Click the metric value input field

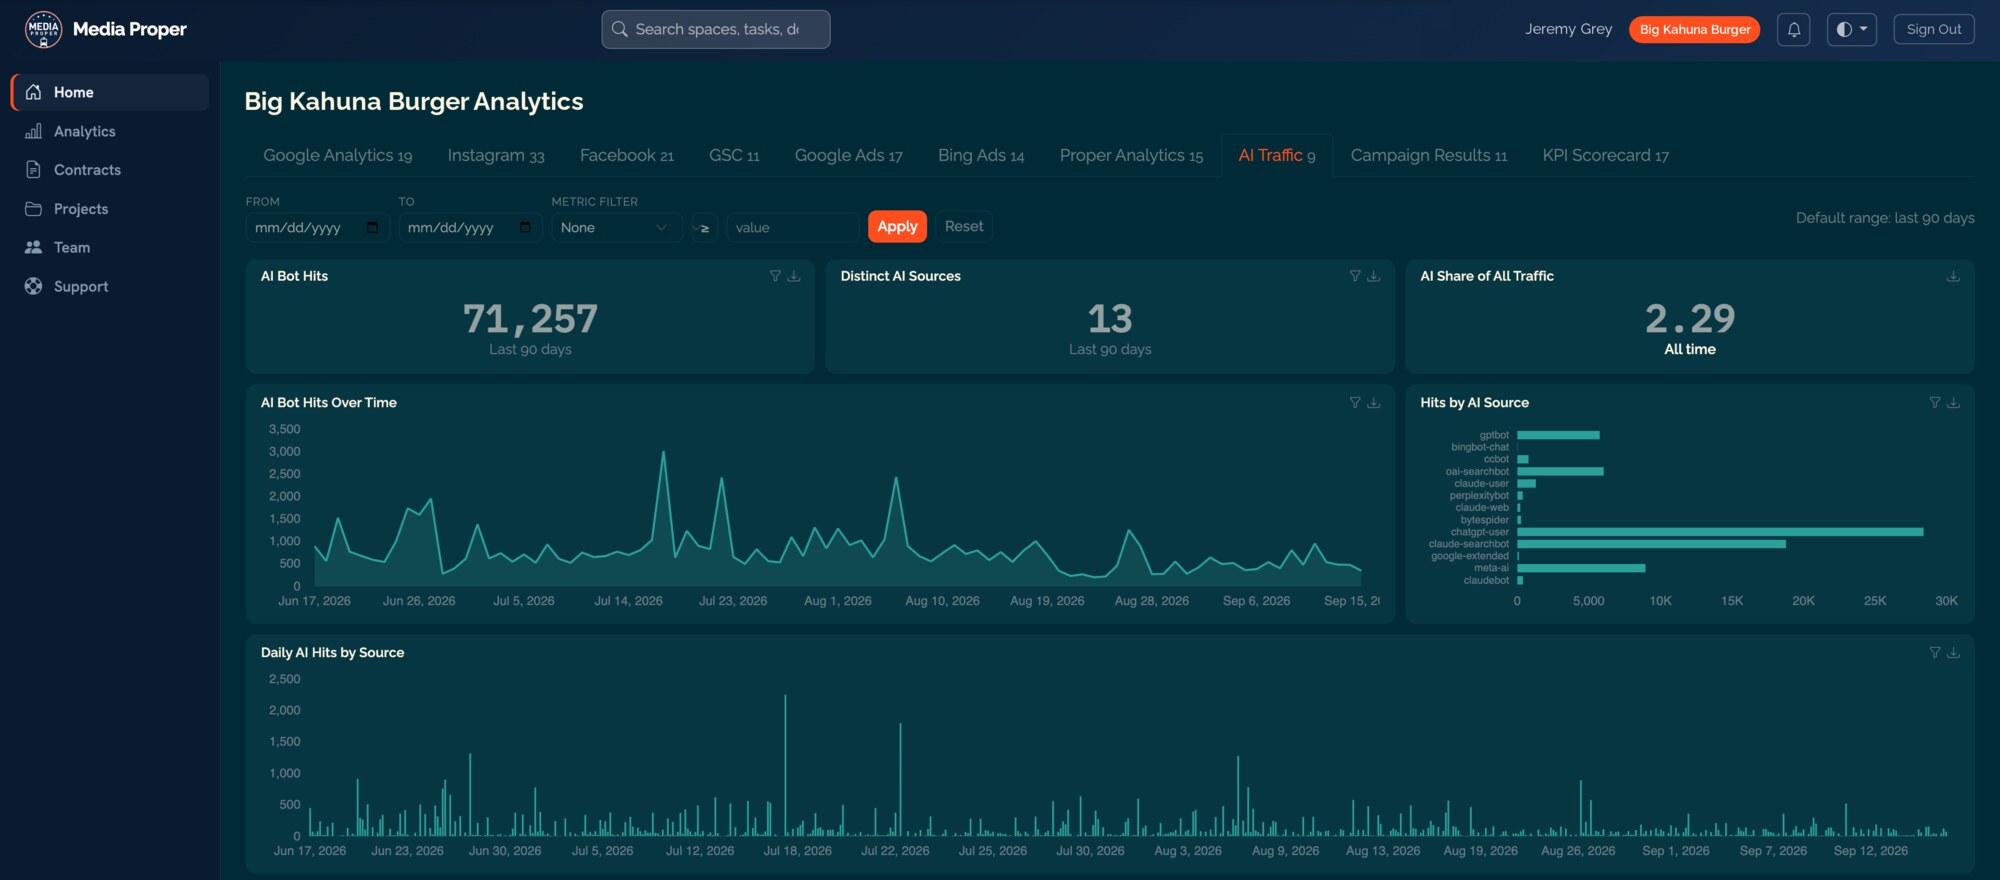[793, 227]
